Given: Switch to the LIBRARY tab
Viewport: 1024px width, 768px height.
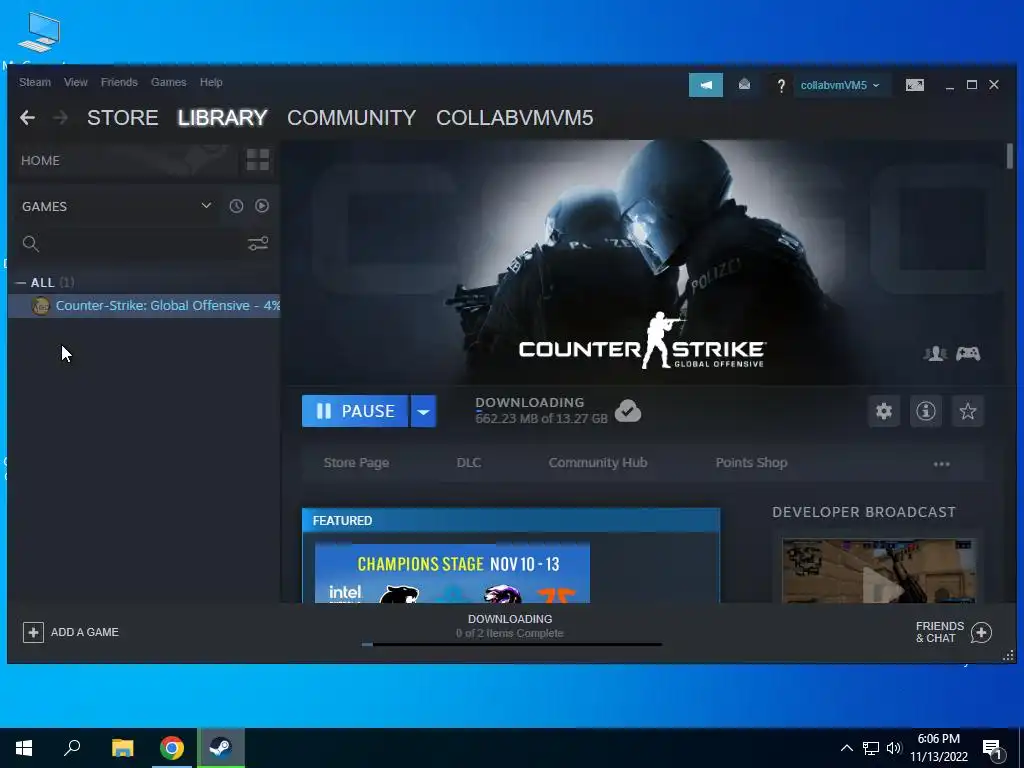Looking at the screenshot, I should 223,118.
